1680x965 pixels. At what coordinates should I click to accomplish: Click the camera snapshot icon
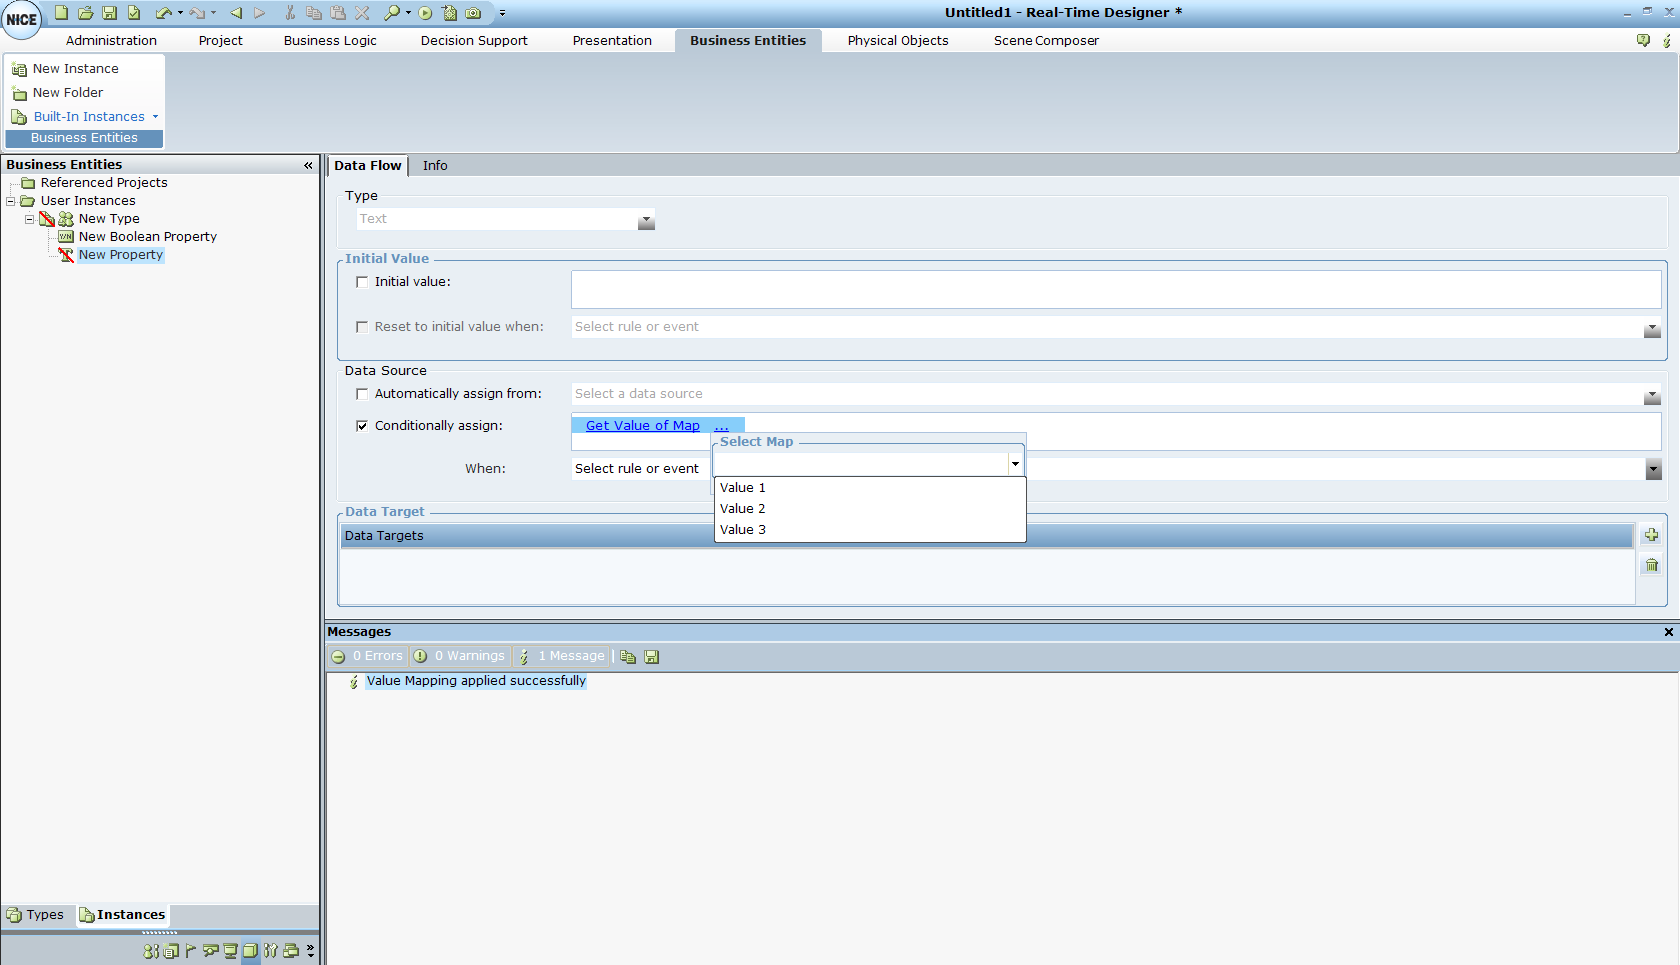tap(474, 13)
